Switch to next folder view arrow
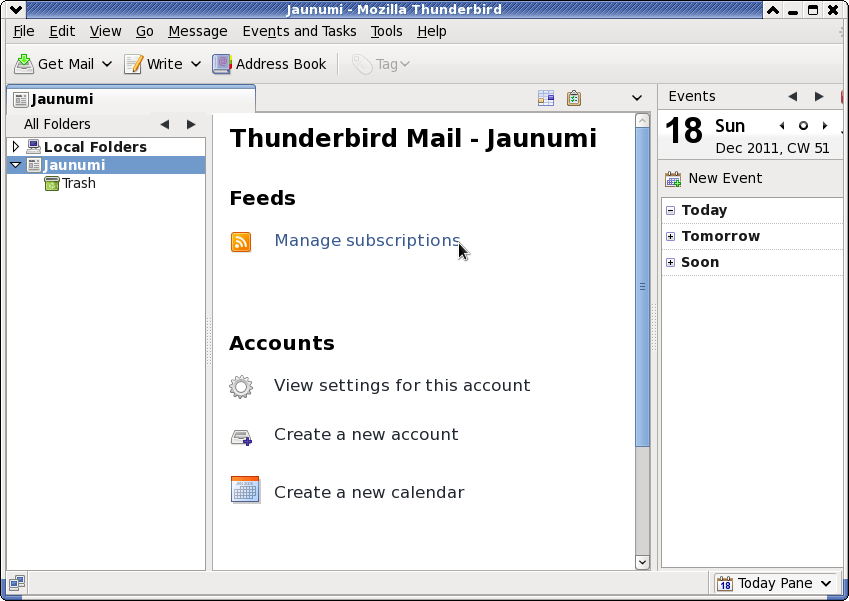This screenshot has height=601, width=849. point(191,125)
